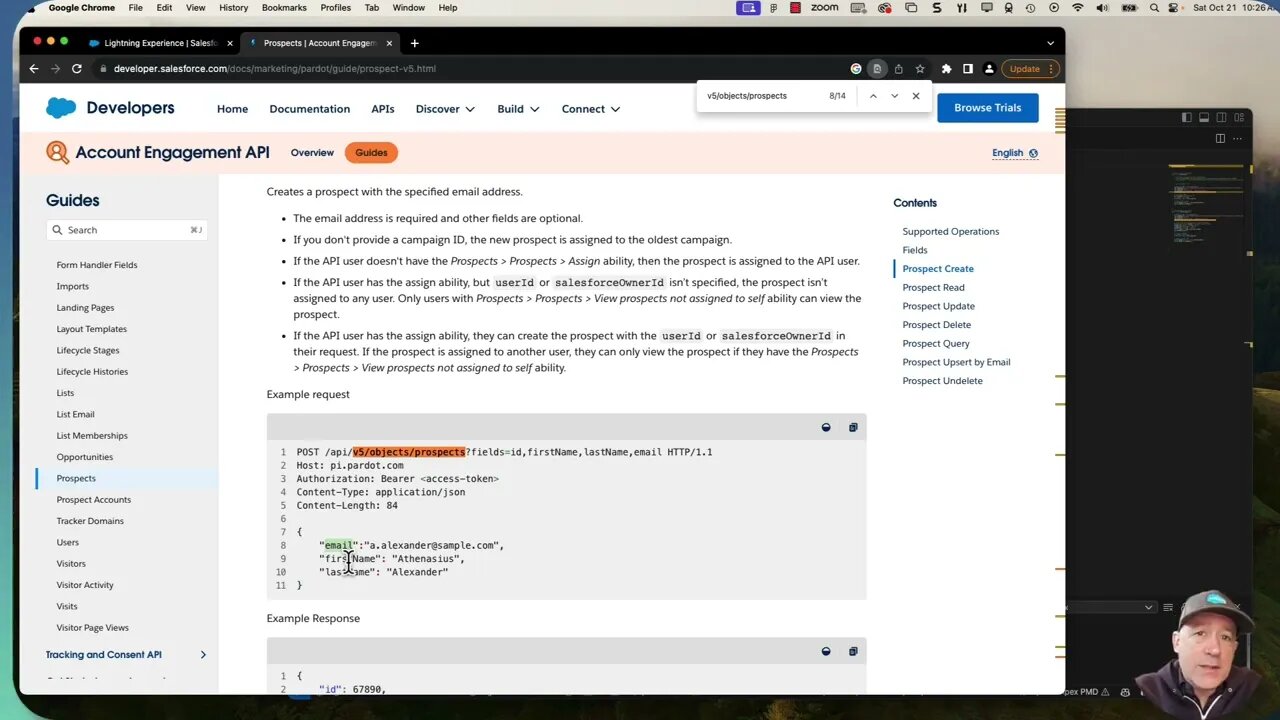Open the Documentation nav link

coord(309,109)
